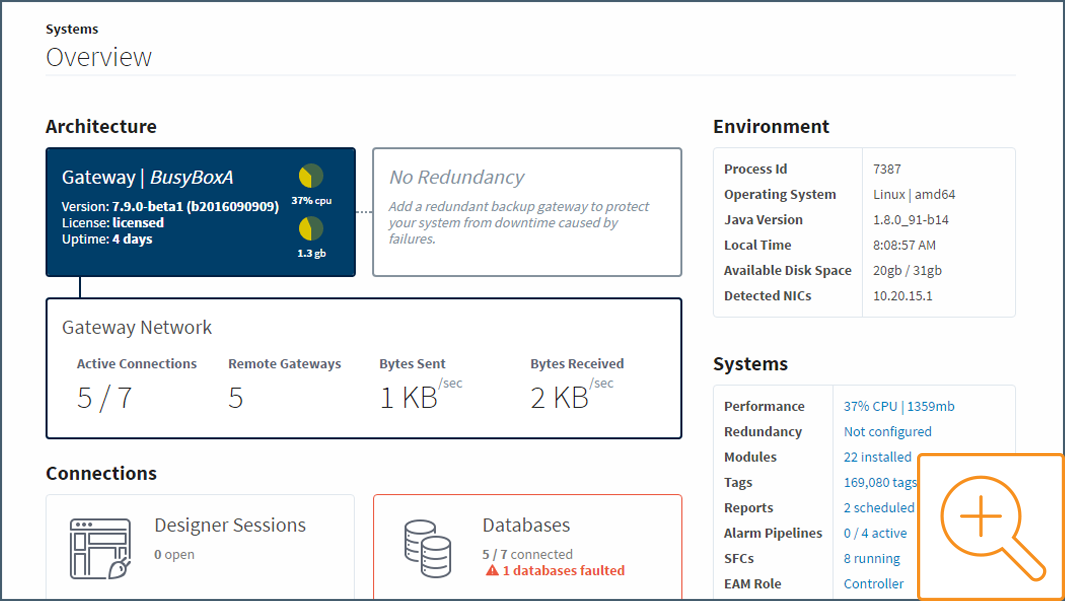View the 8 running SFCs
This screenshot has height=601, width=1065.
(x=871, y=558)
